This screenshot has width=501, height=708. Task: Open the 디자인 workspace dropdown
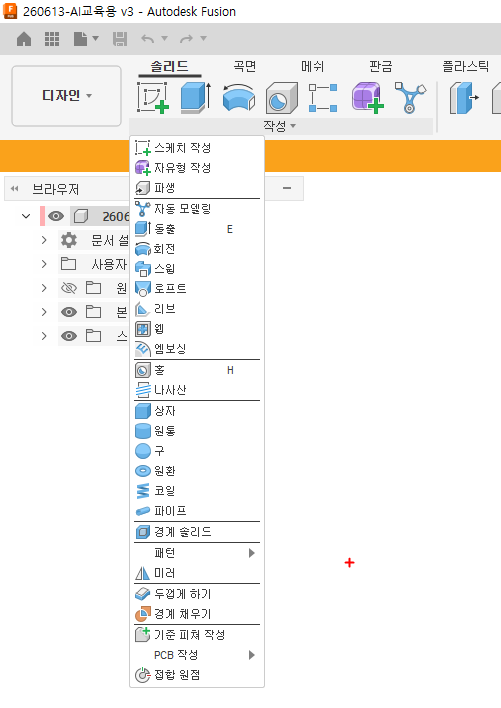coord(66,96)
